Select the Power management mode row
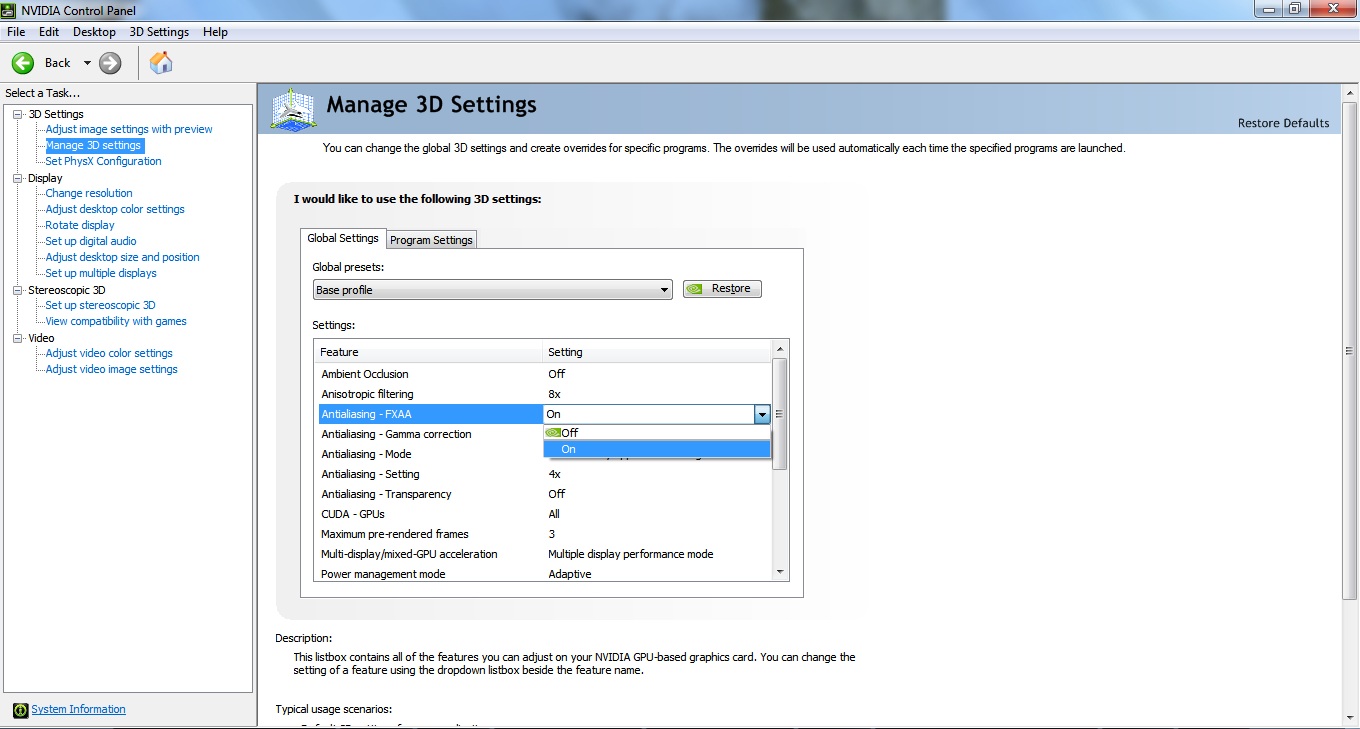 383,574
